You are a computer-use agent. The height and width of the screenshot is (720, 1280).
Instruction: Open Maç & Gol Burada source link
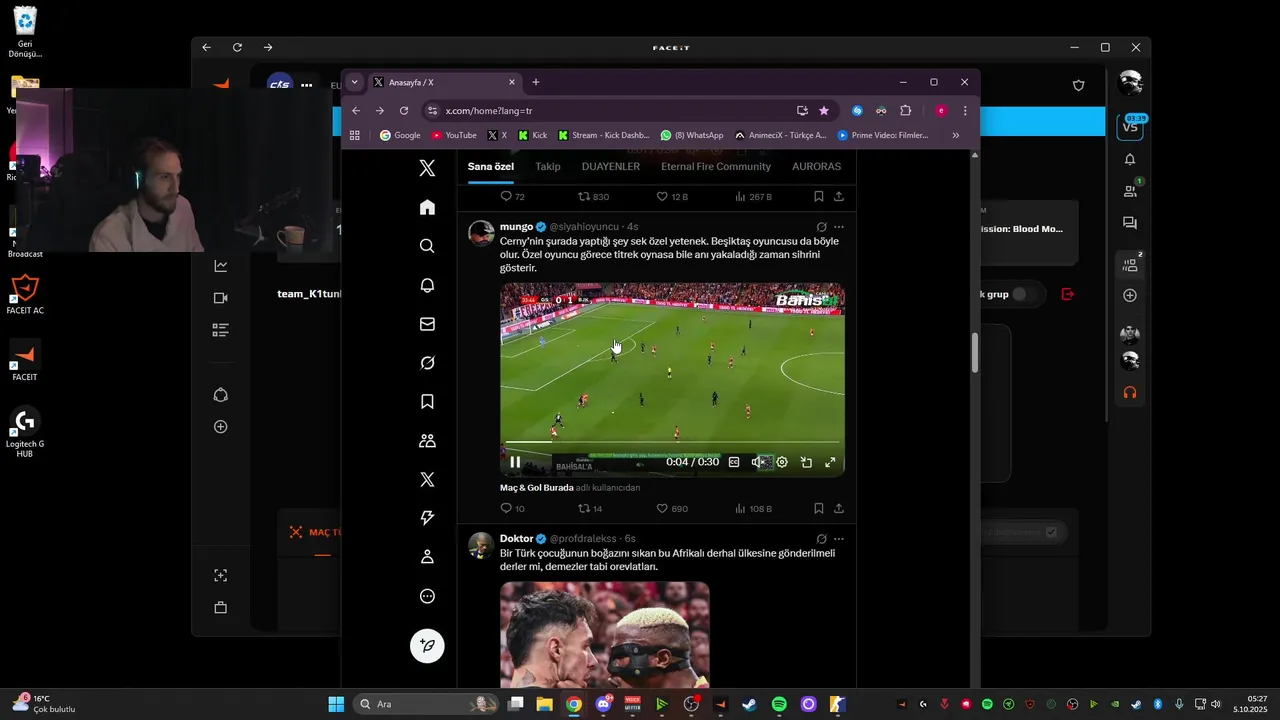click(537, 487)
